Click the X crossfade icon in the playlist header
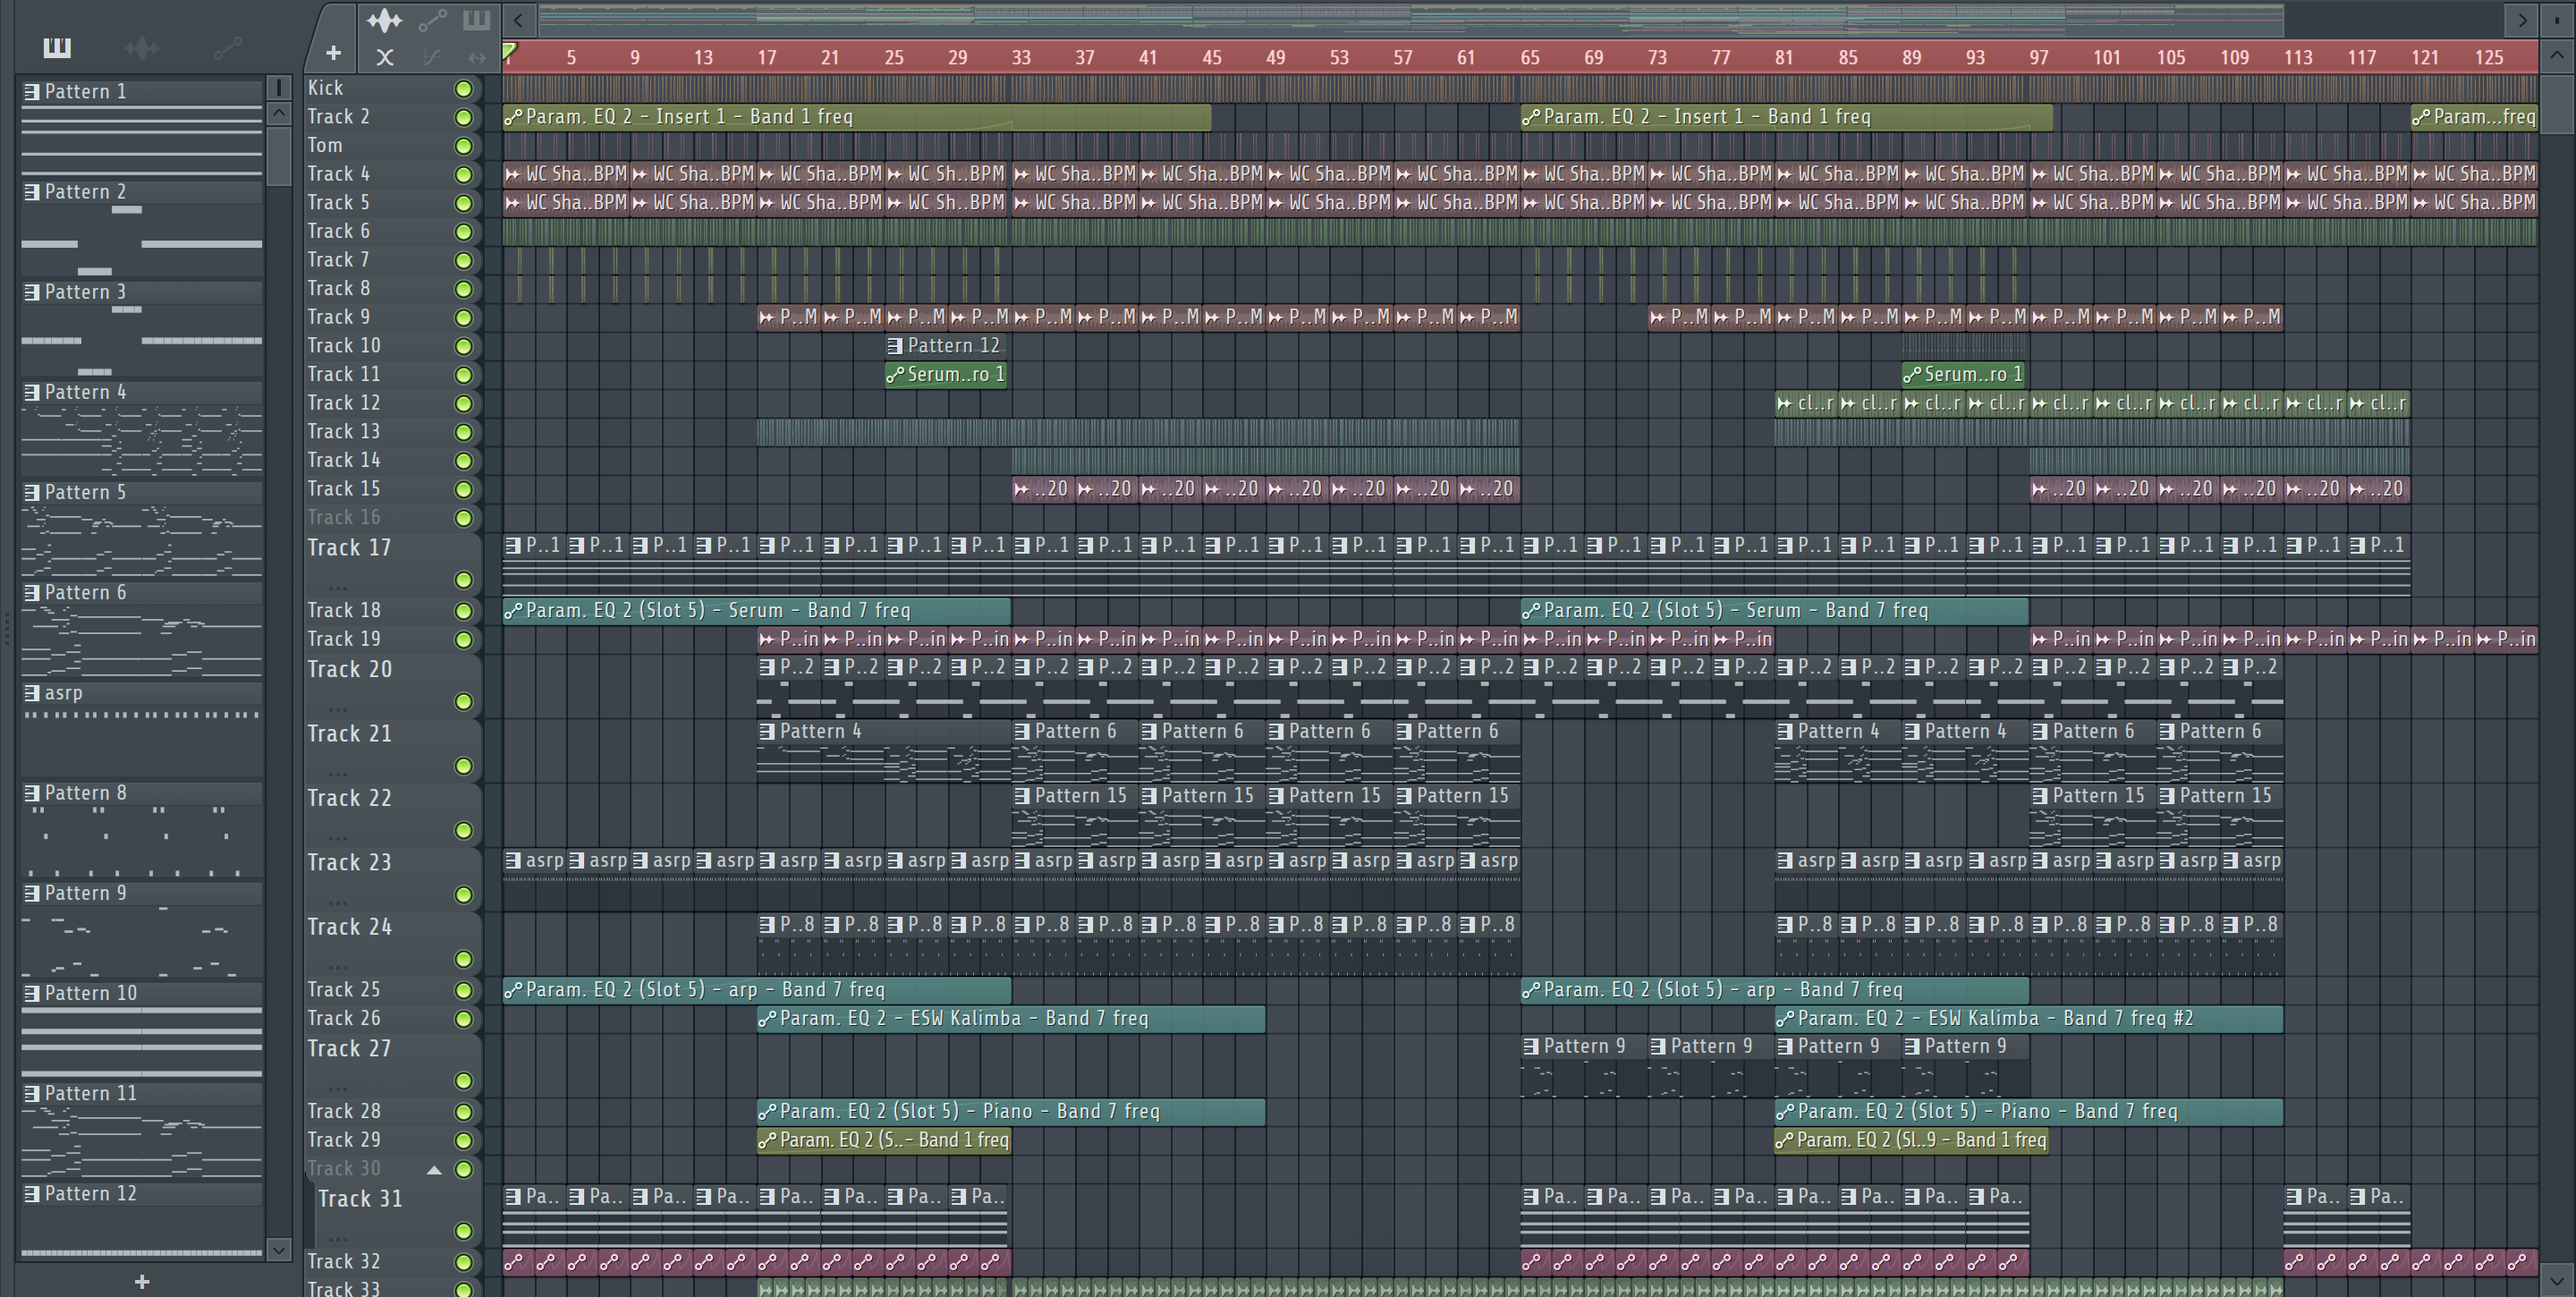 coord(384,57)
